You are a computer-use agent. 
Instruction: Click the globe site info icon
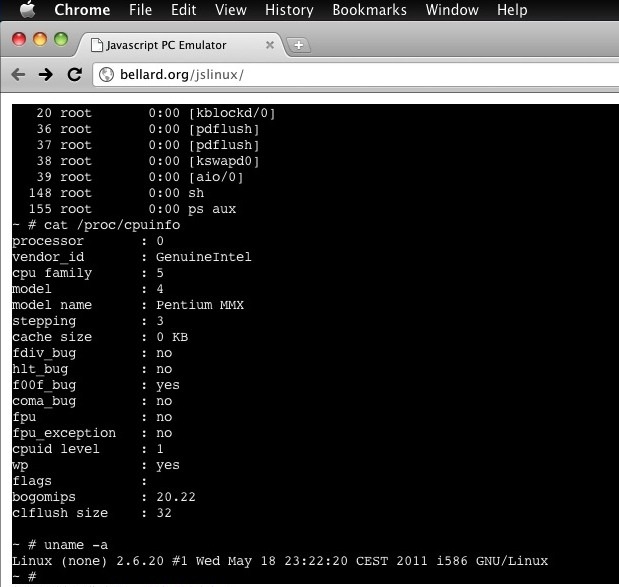[x=106, y=74]
